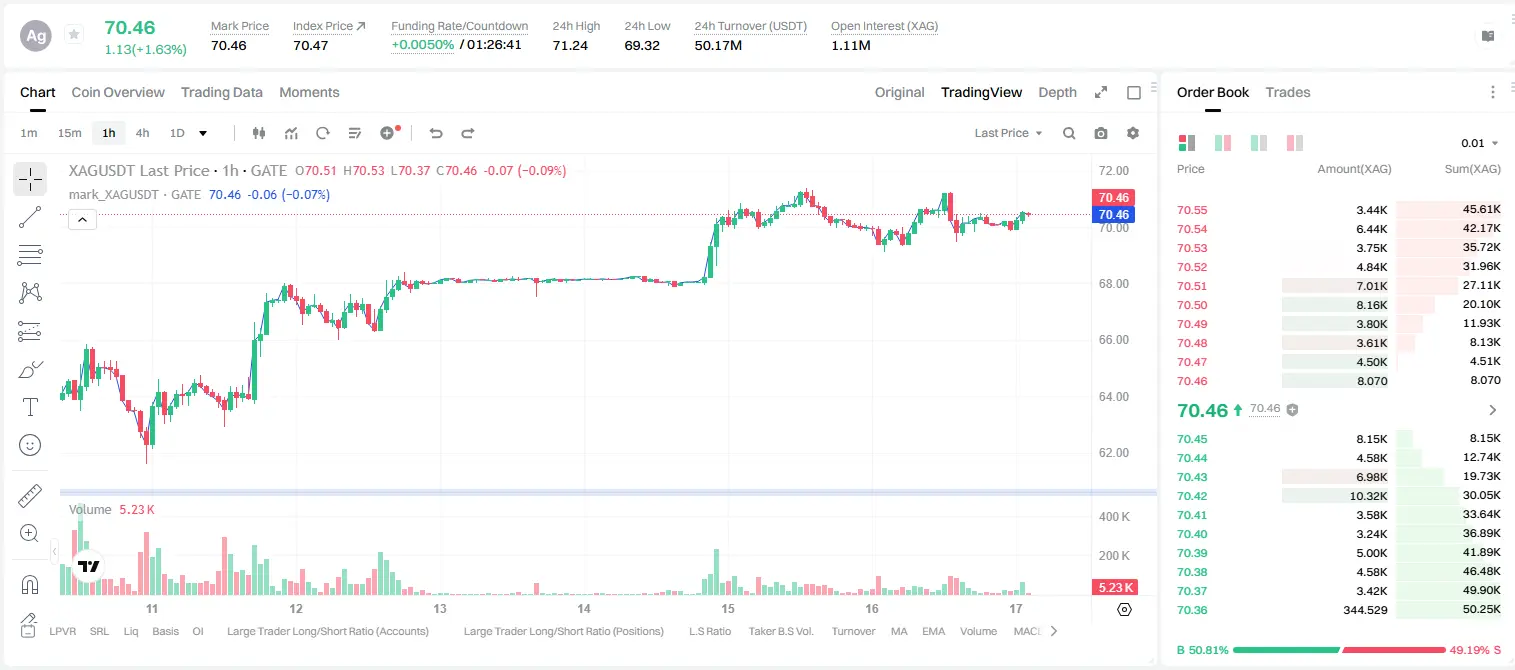
Task: Select the trend line drawing tool
Action: tap(30, 217)
